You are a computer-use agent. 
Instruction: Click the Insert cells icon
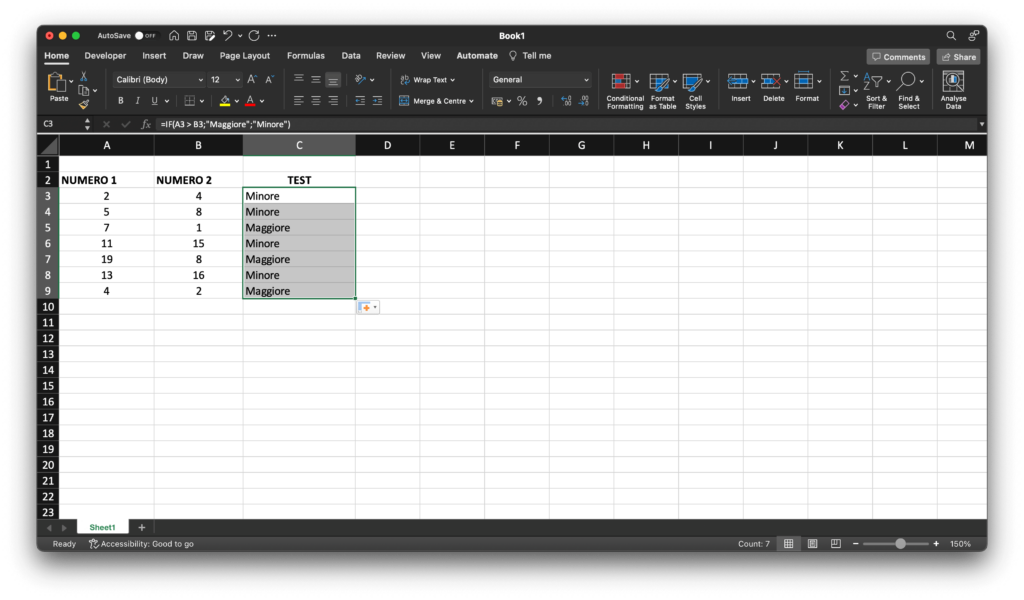point(737,82)
